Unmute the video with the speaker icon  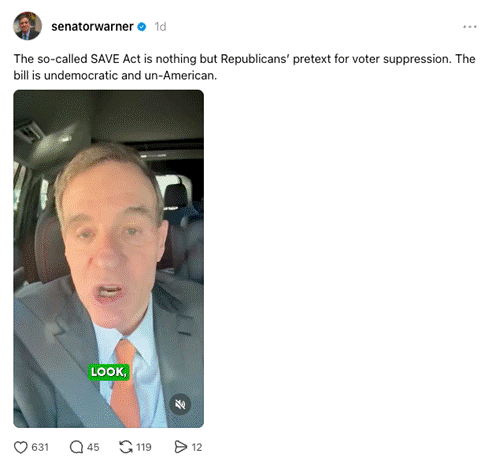(180, 404)
